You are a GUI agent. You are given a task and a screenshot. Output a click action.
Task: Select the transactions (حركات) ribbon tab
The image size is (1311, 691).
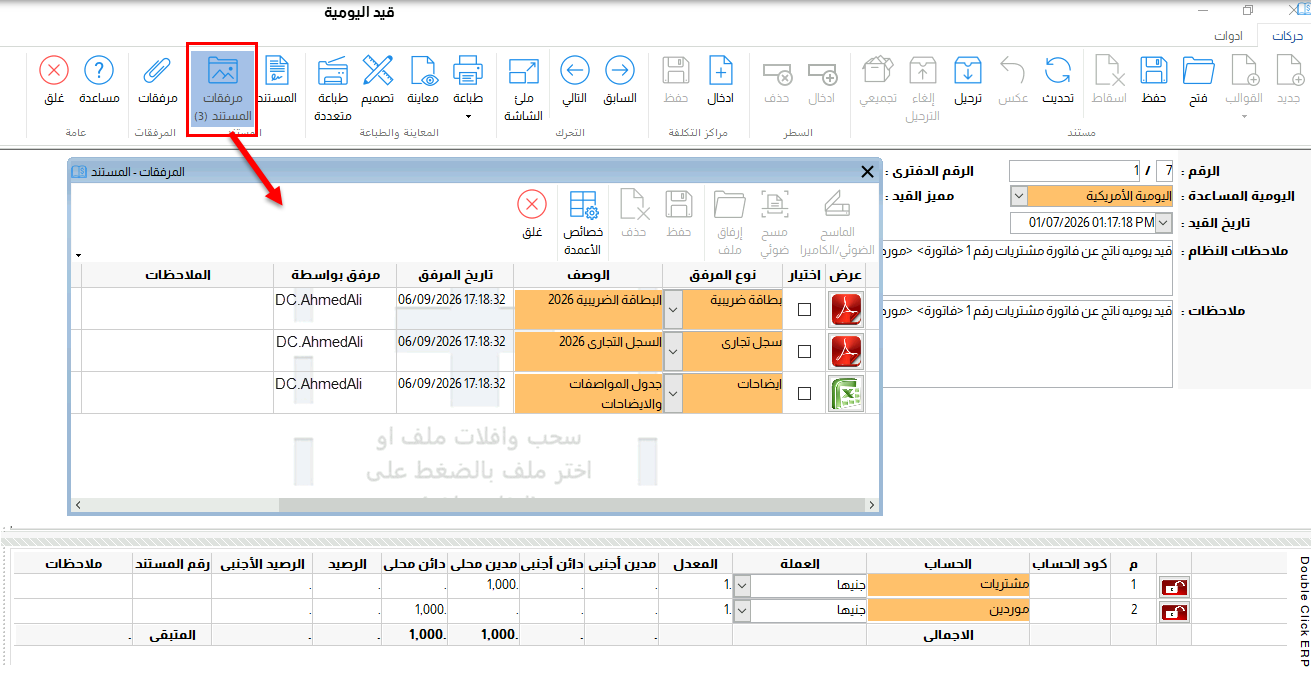pyautogui.click(x=1286, y=36)
